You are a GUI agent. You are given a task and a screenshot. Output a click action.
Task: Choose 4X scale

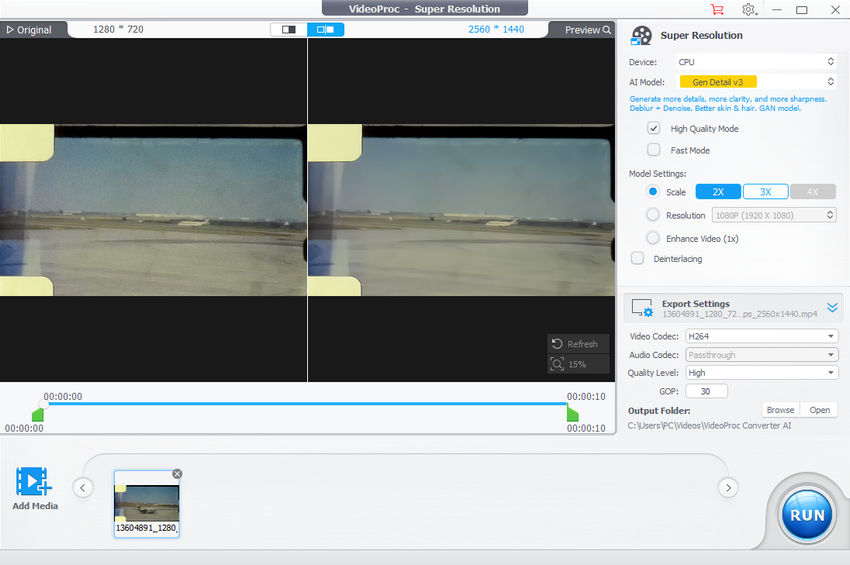pos(813,192)
